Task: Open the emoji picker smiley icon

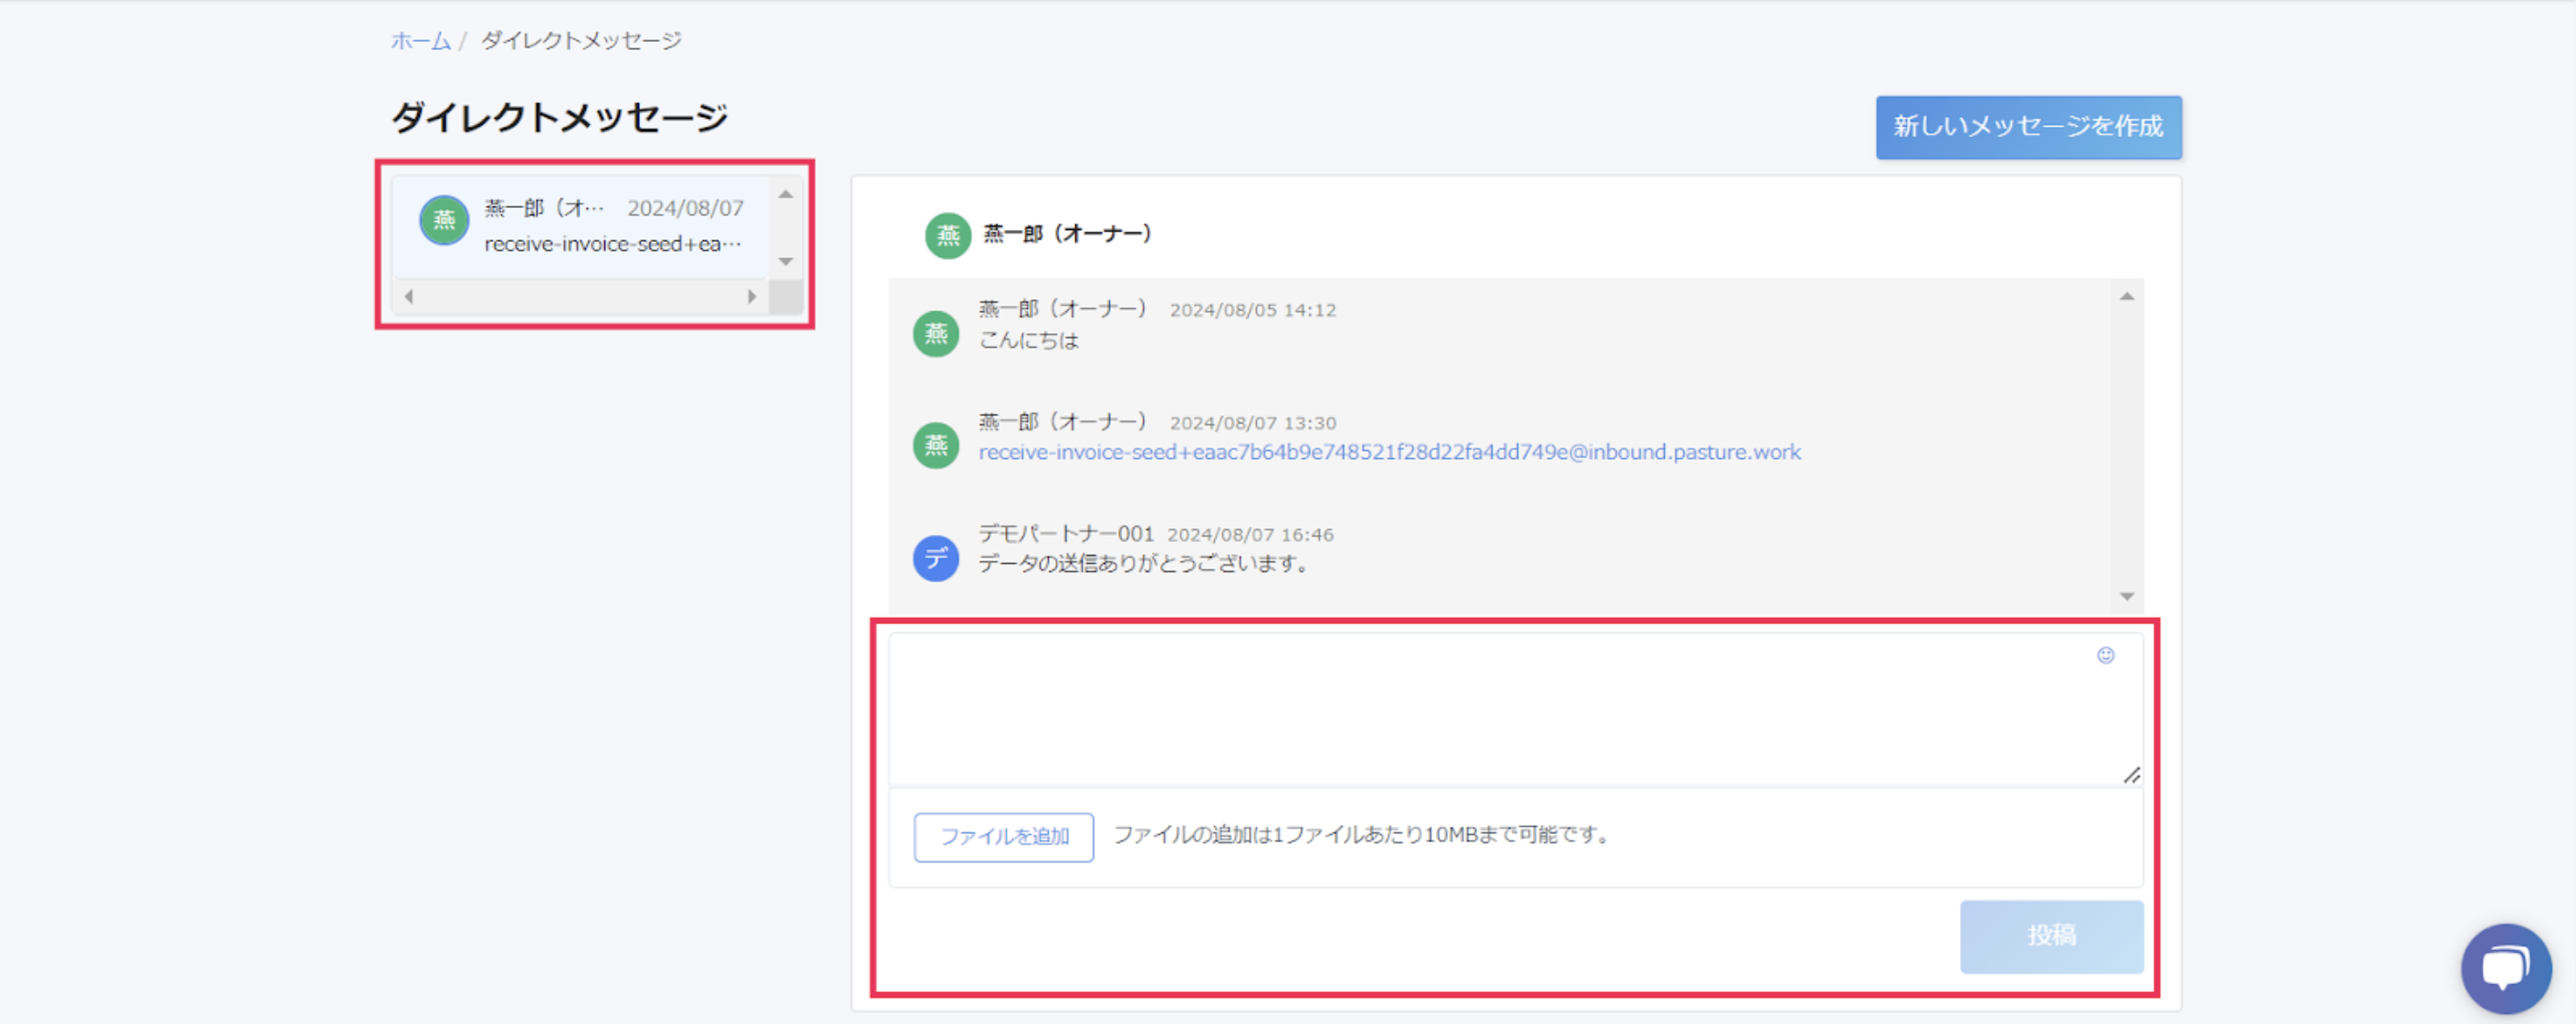Action: click(x=2105, y=655)
